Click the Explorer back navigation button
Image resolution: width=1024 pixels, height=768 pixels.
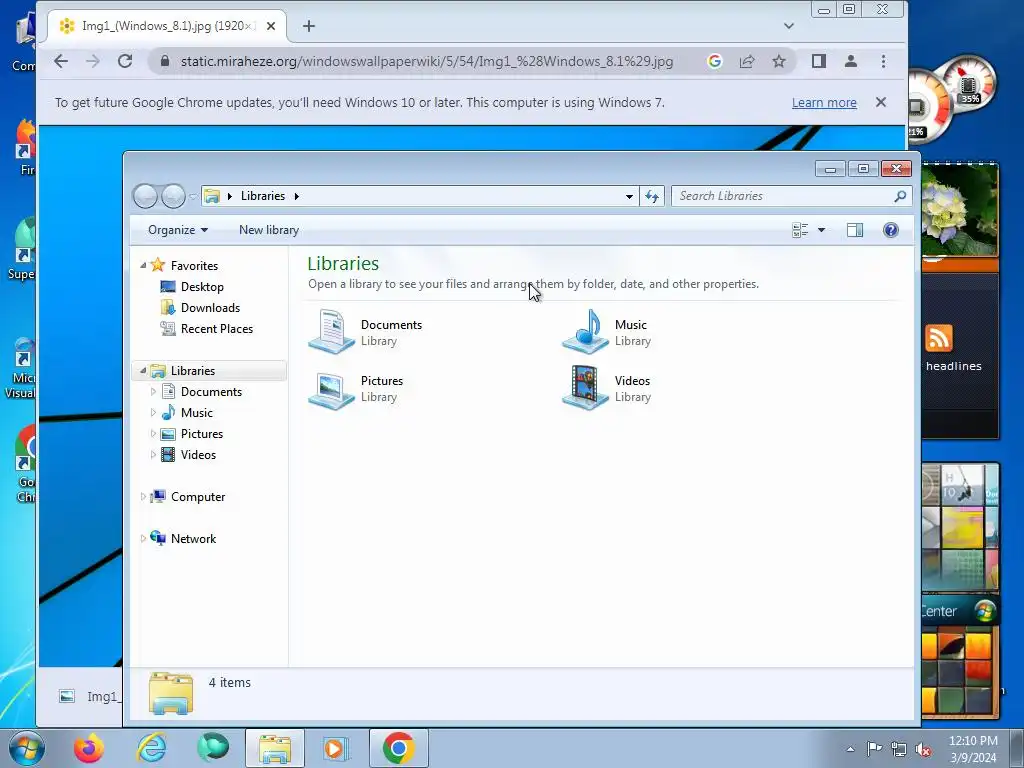(146, 196)
